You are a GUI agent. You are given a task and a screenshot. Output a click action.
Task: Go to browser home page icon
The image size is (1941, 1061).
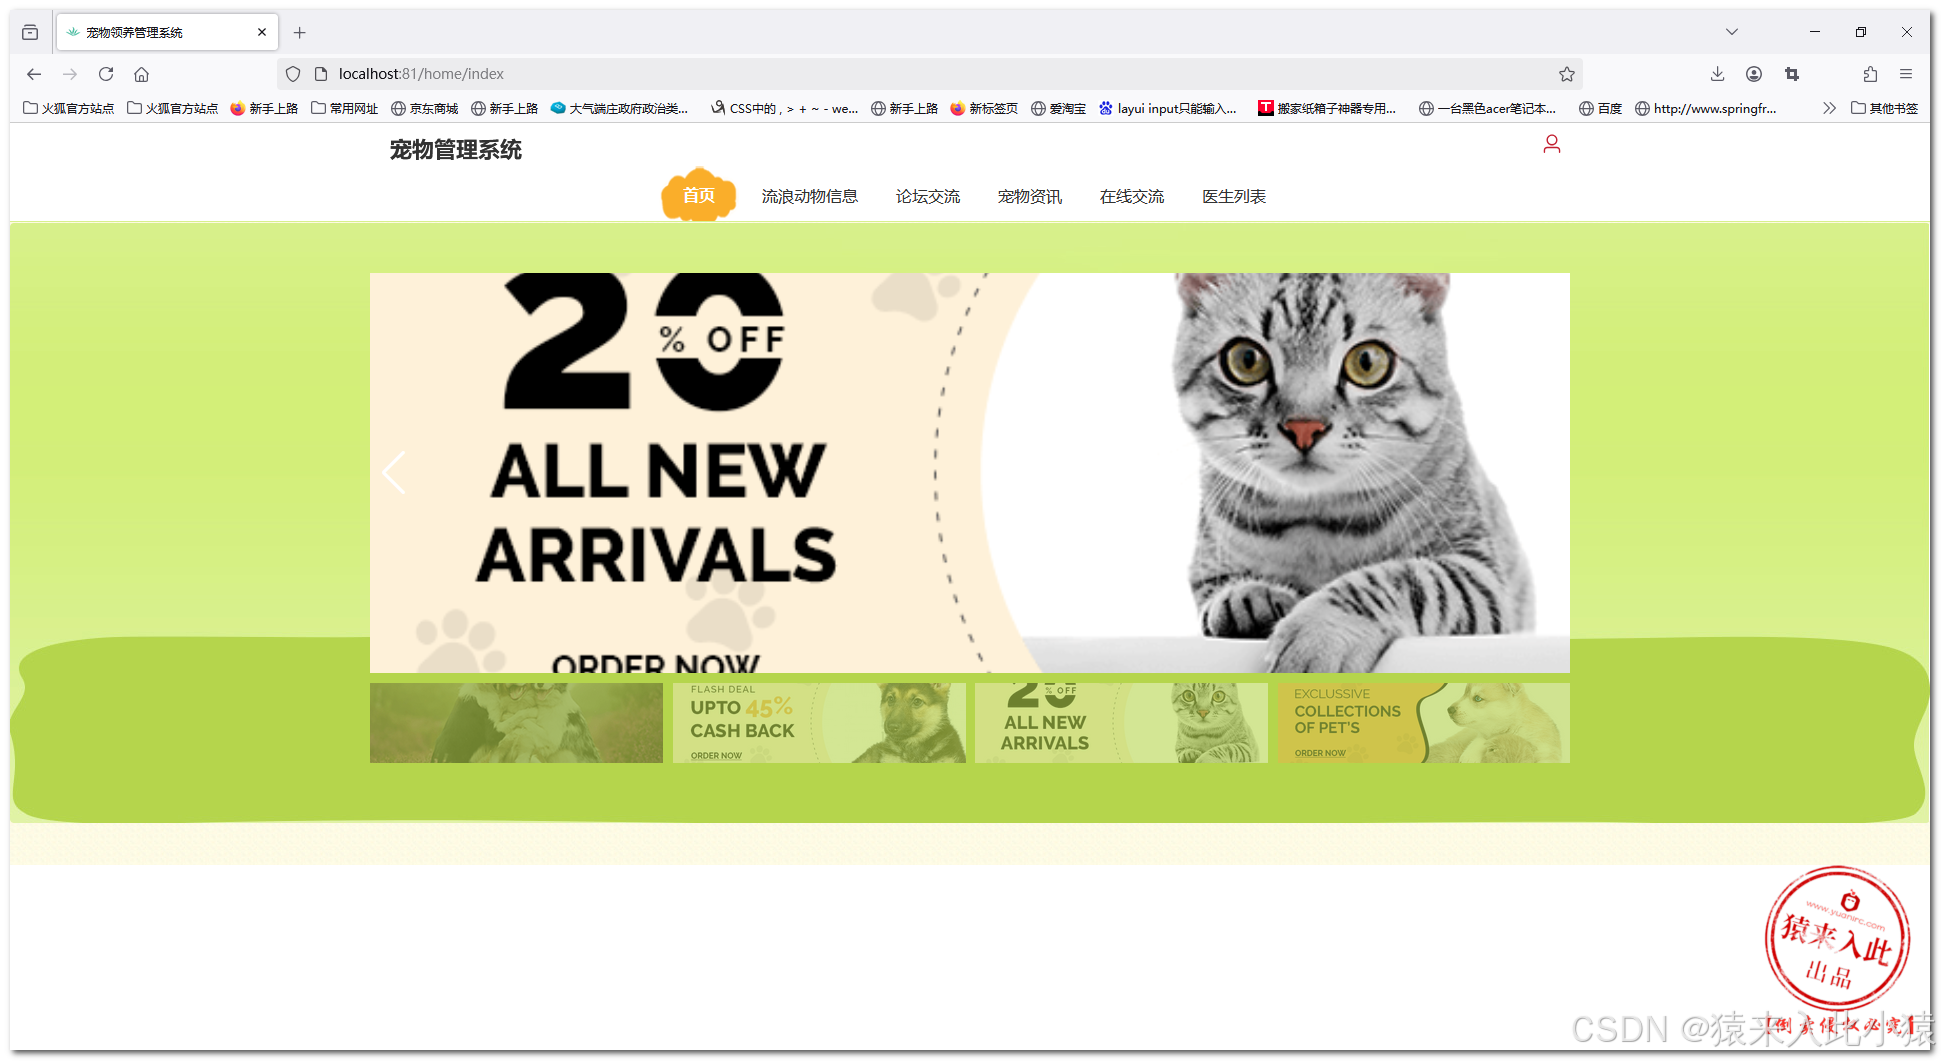pos(142,74)
